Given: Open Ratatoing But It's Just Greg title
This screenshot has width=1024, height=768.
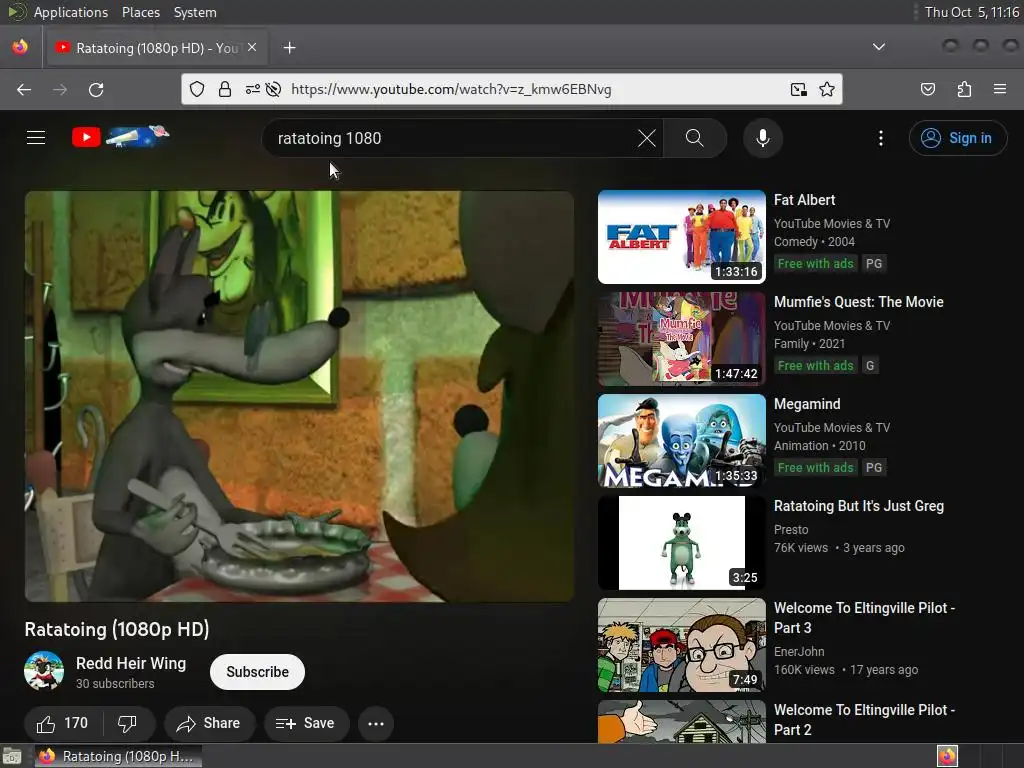Looking at the screenshot, I should coord(858,505).
